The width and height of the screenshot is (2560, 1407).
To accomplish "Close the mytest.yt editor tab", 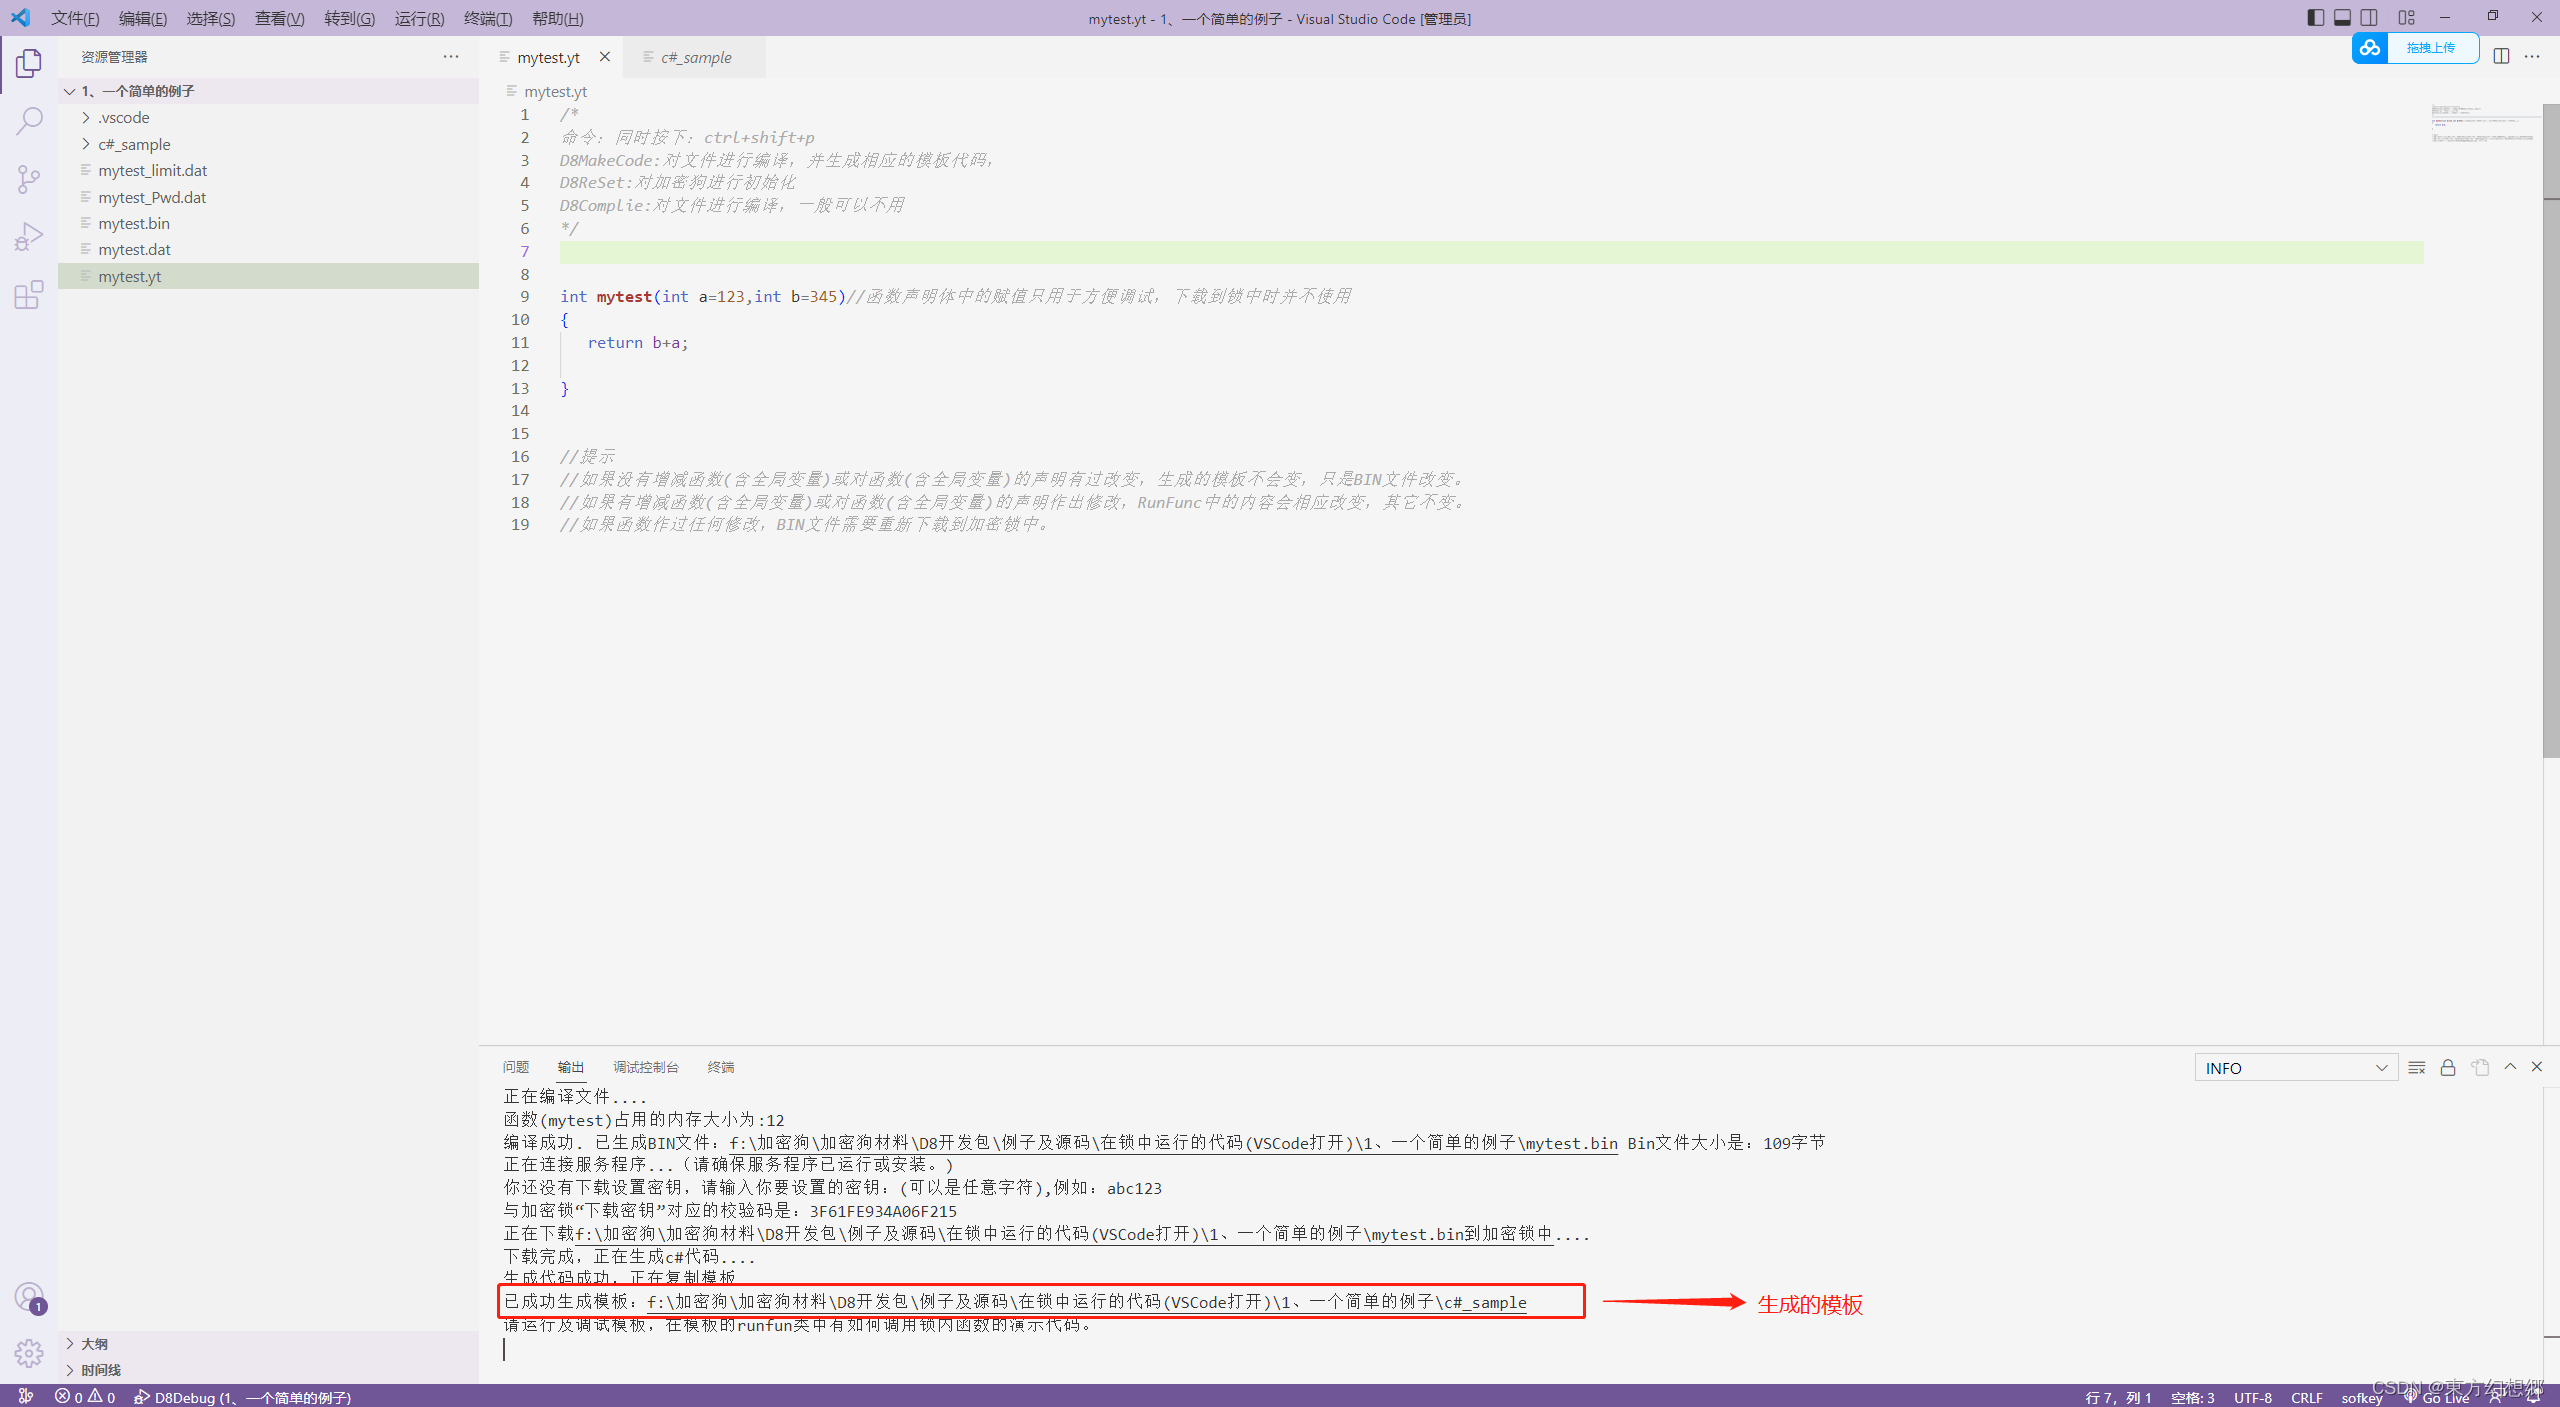I will click(x=605, y=57).
